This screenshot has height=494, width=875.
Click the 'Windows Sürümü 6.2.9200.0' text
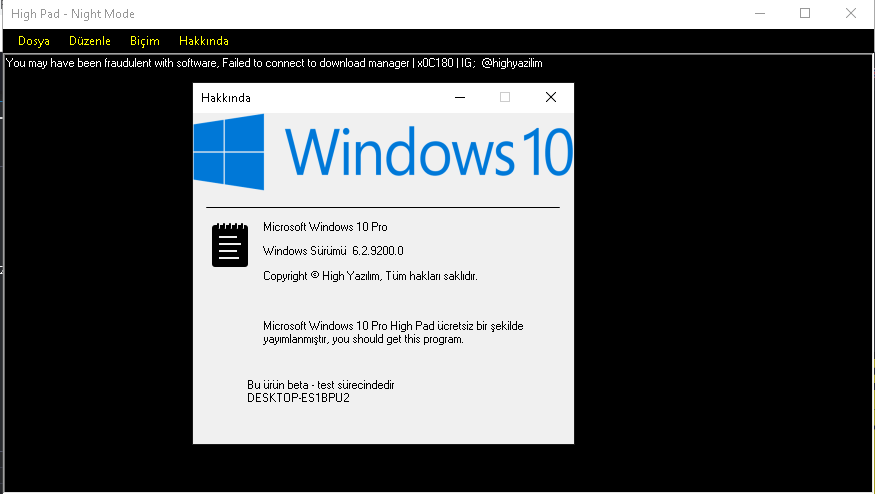[333, 251]
